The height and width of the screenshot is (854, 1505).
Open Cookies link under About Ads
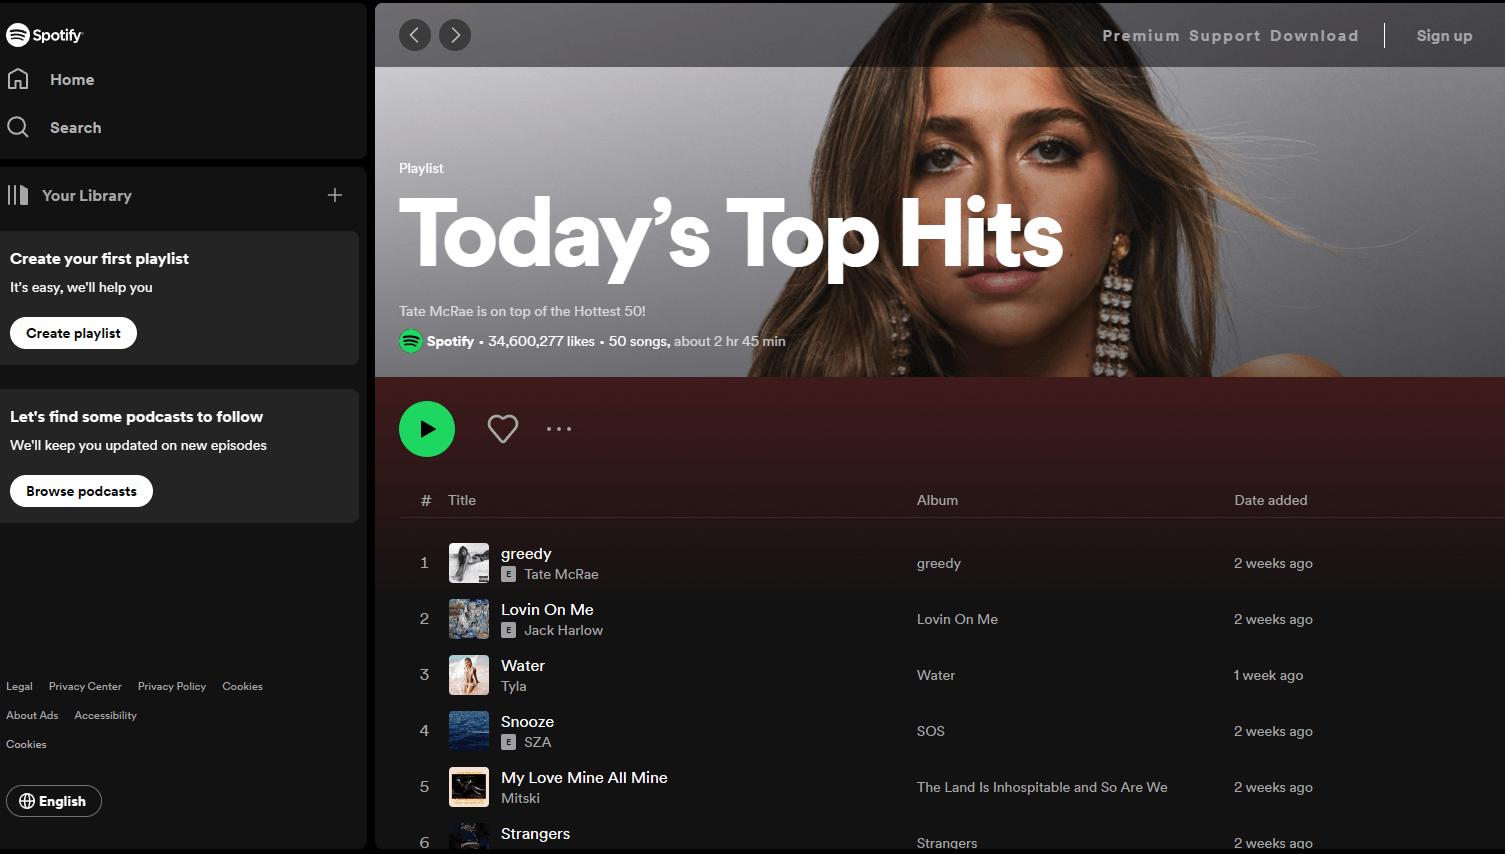(x=26, y=744)
